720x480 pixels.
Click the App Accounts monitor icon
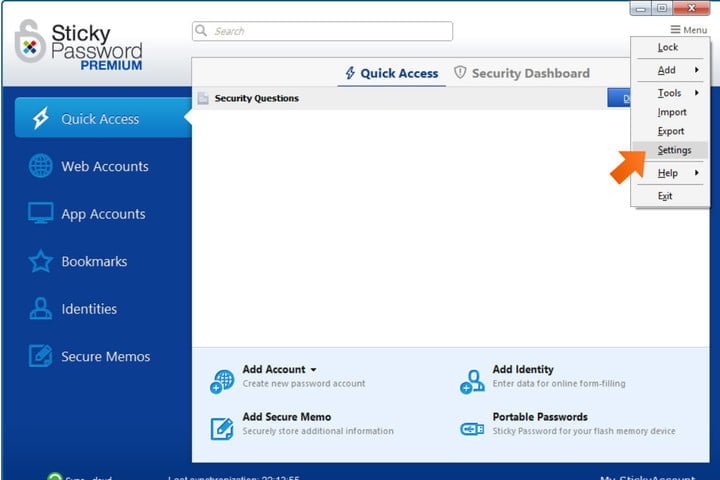[x=40, y=213]
